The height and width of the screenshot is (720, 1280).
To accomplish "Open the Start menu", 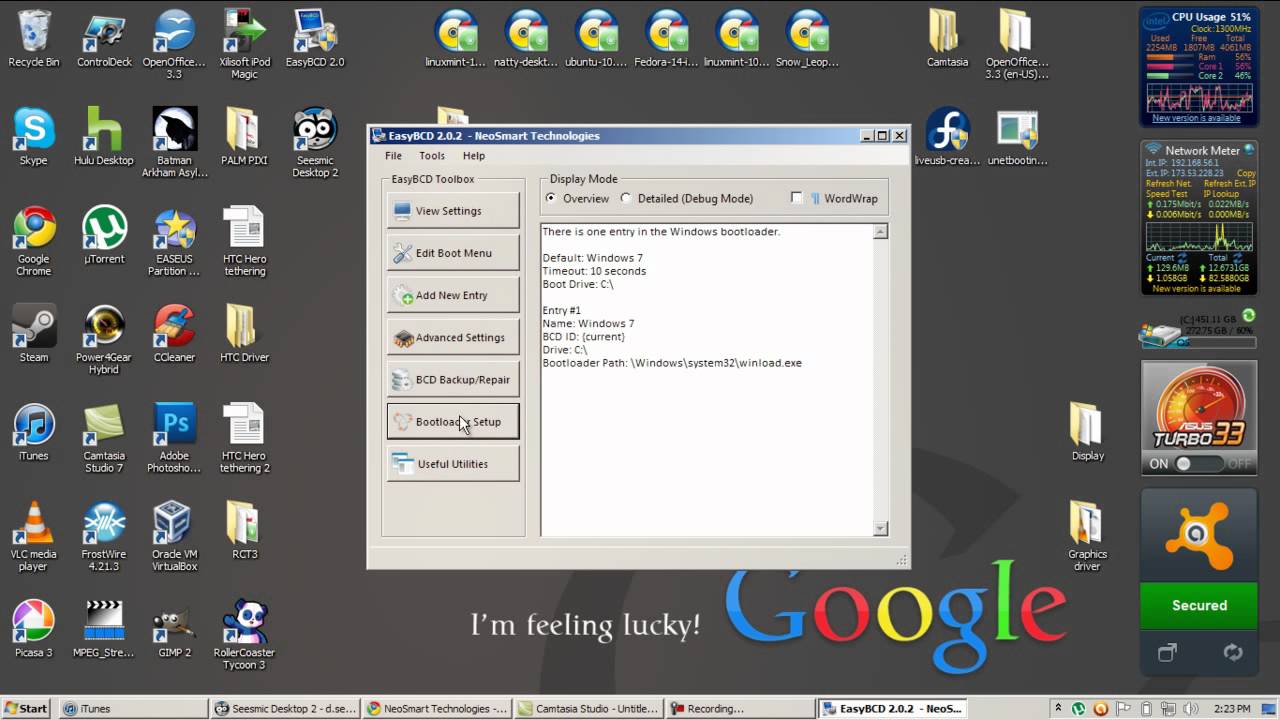I will [26, 708].
